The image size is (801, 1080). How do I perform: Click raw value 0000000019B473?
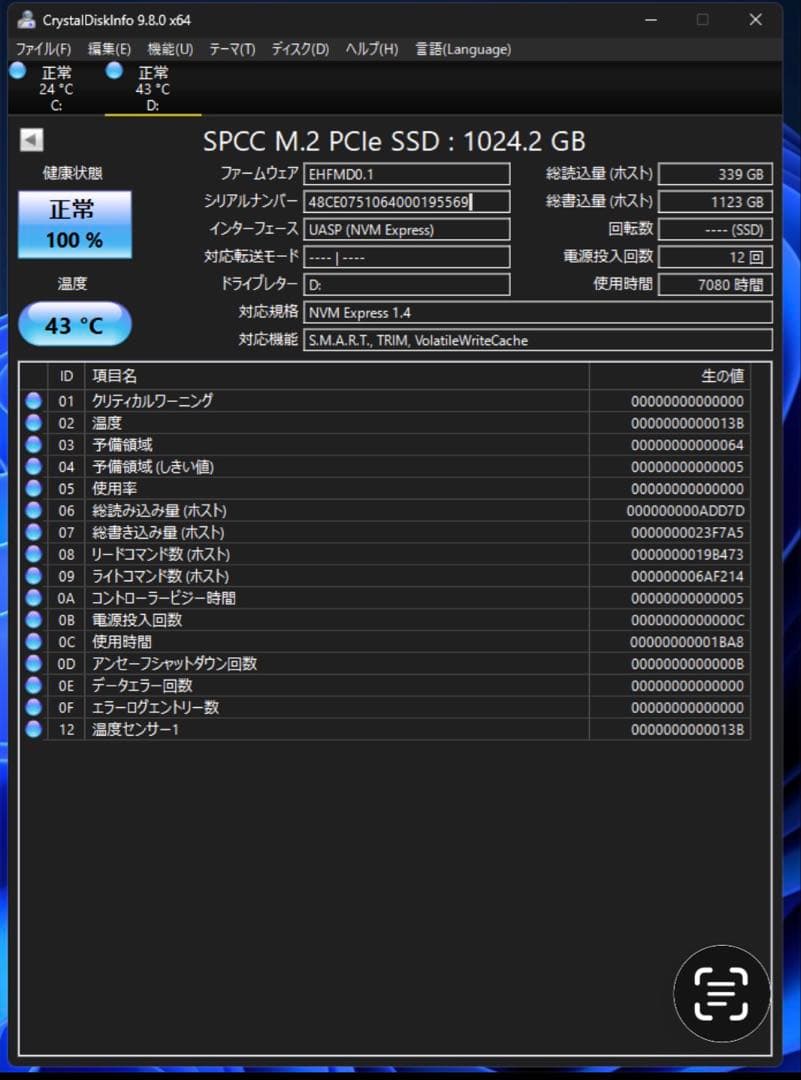pos(687,554)
